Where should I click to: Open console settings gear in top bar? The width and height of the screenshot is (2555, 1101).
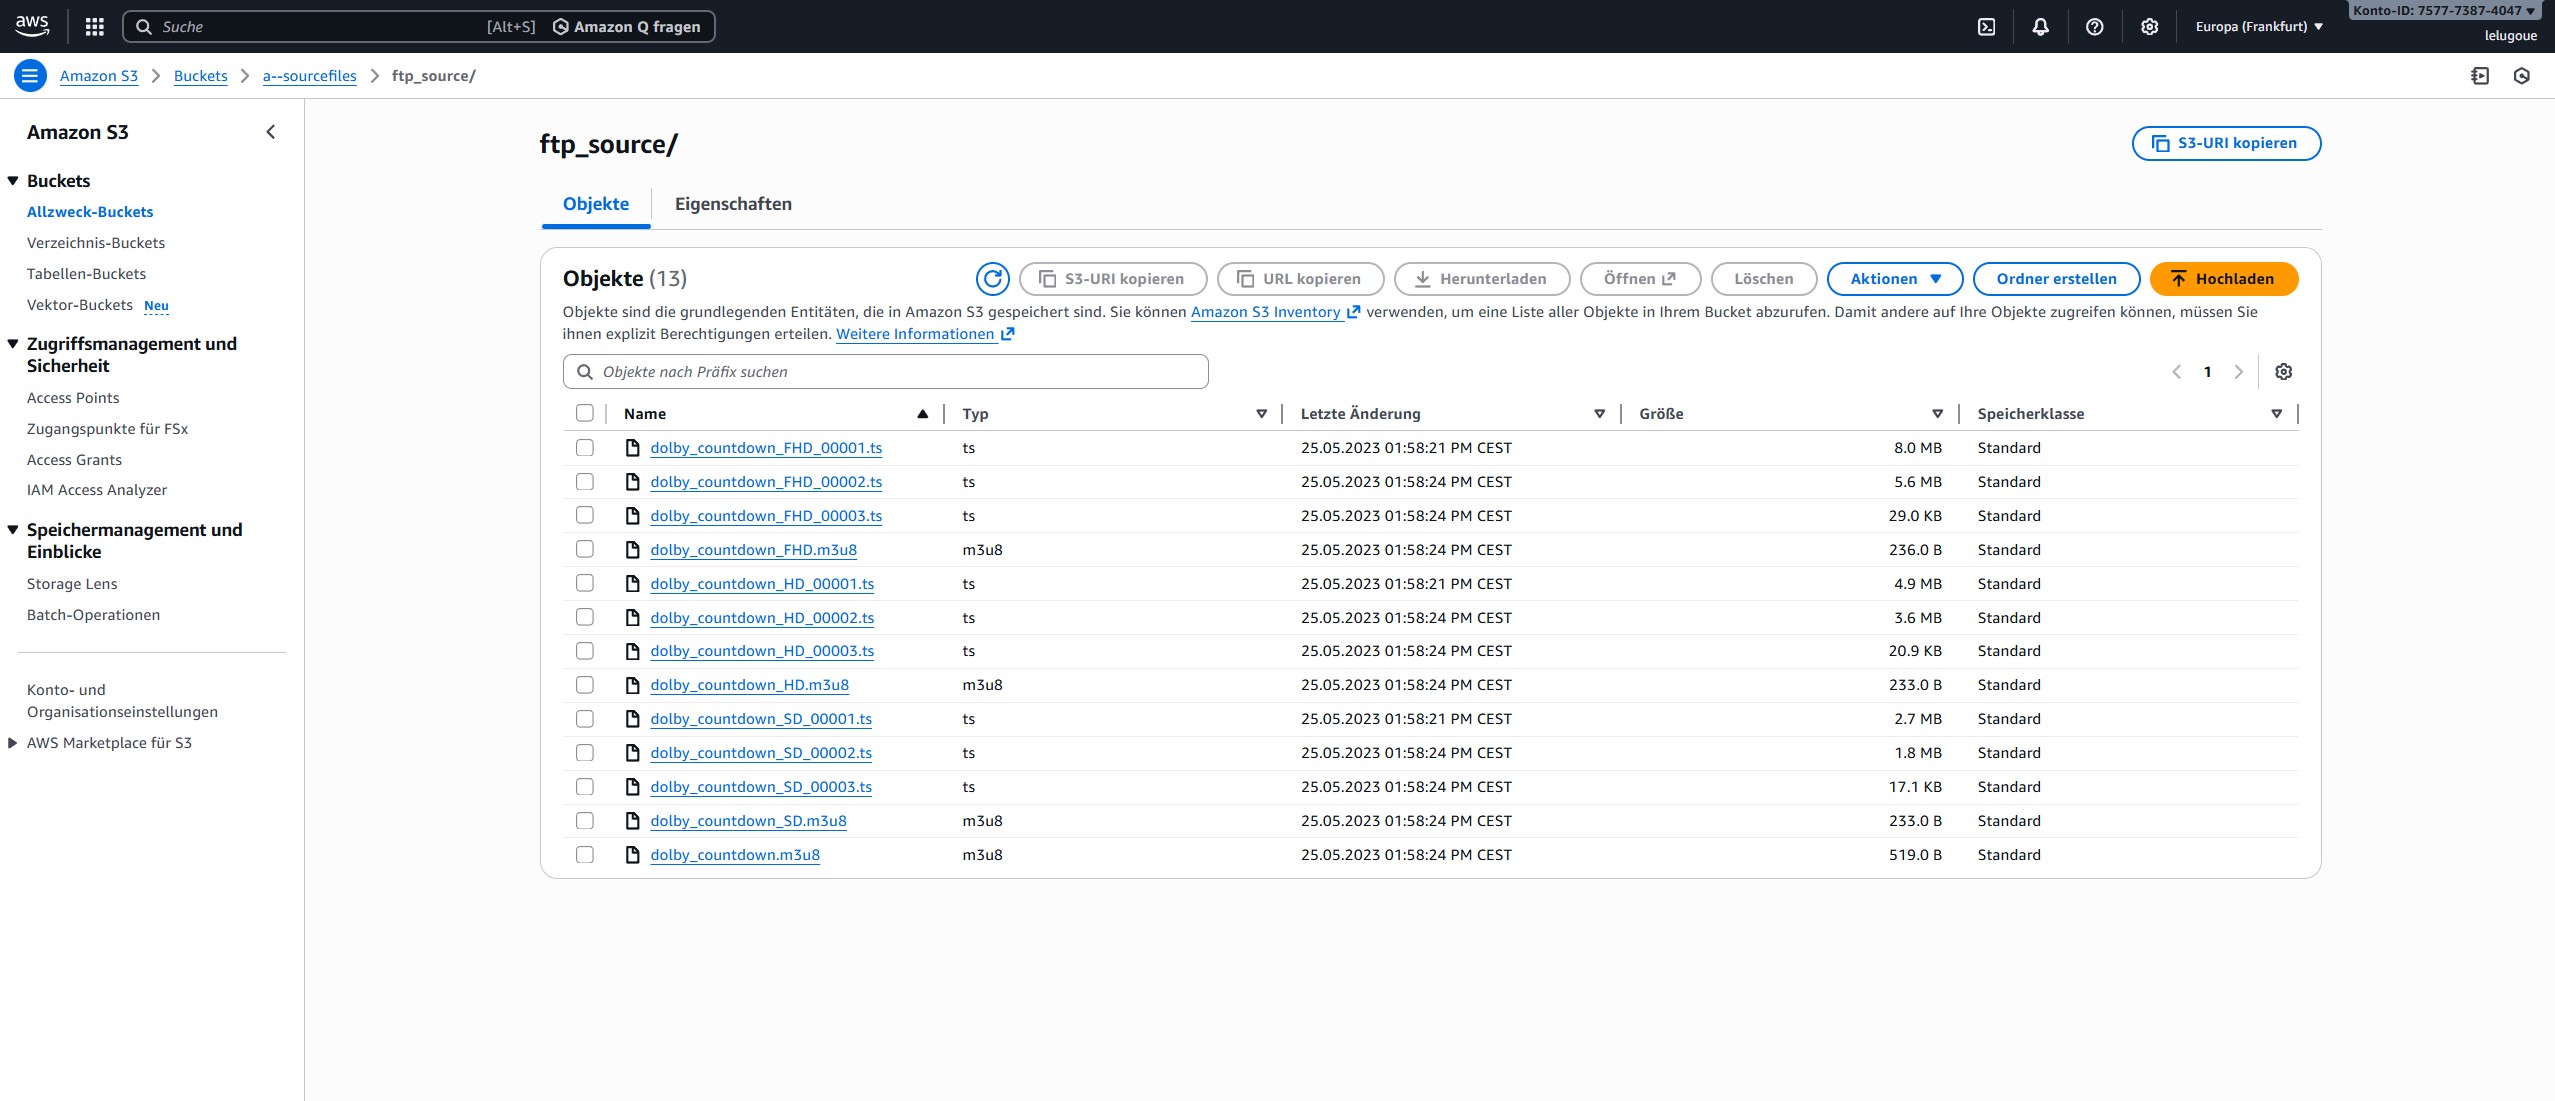[x=2150, y=27]
